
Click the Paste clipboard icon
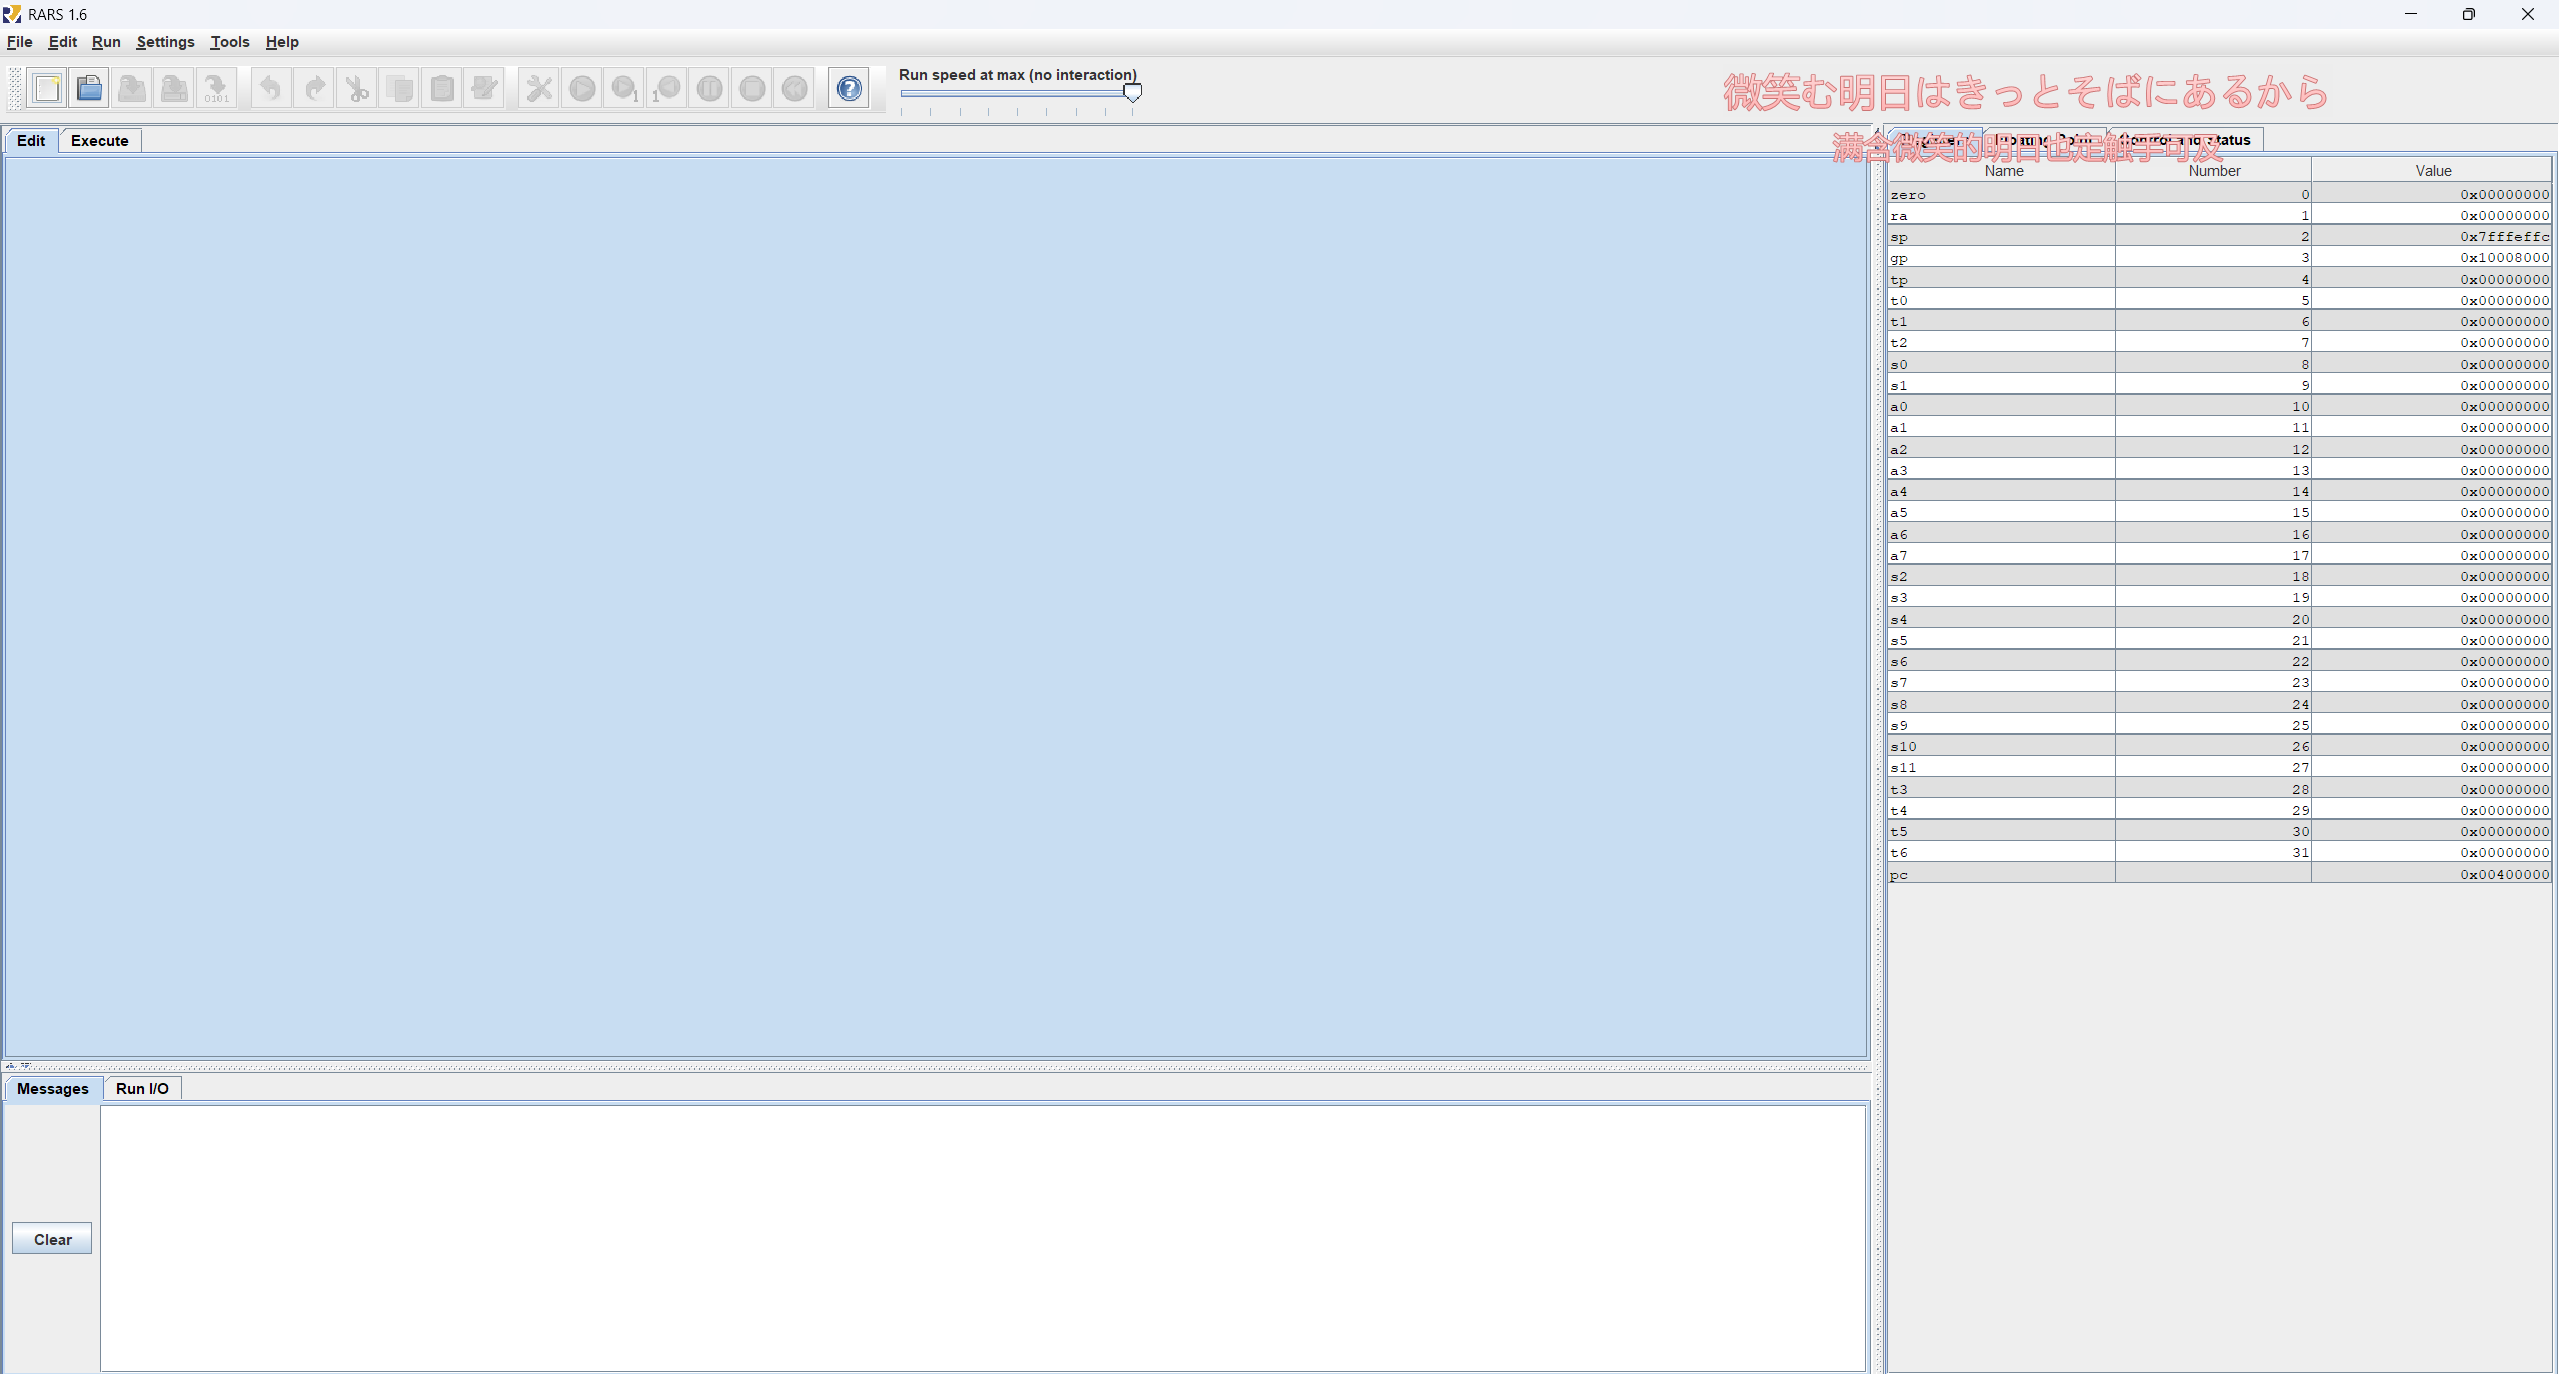pos(442,89)
